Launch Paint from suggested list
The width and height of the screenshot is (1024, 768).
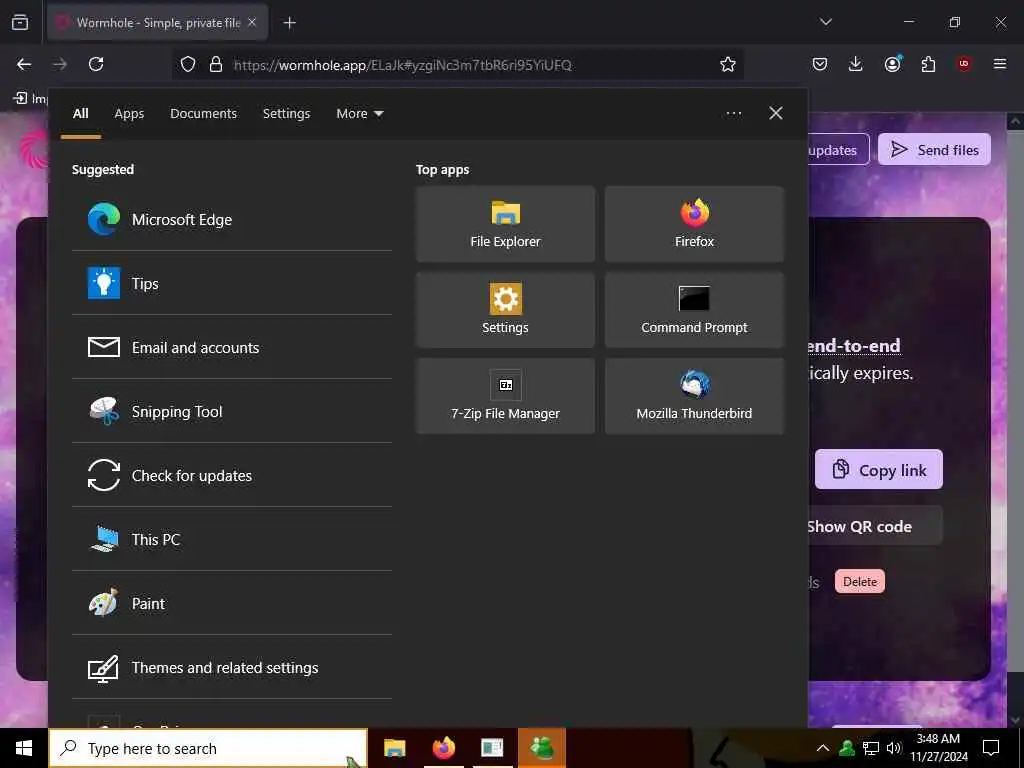click(231, 603)
